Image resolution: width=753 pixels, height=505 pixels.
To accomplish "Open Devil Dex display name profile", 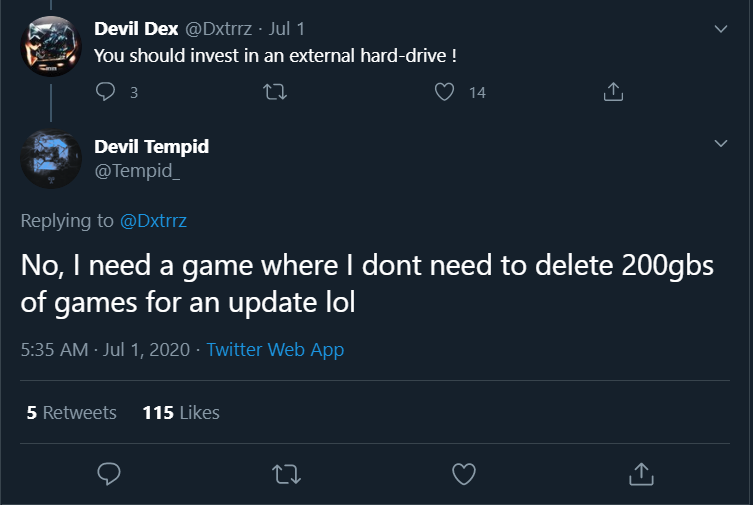I will (136, 29).
